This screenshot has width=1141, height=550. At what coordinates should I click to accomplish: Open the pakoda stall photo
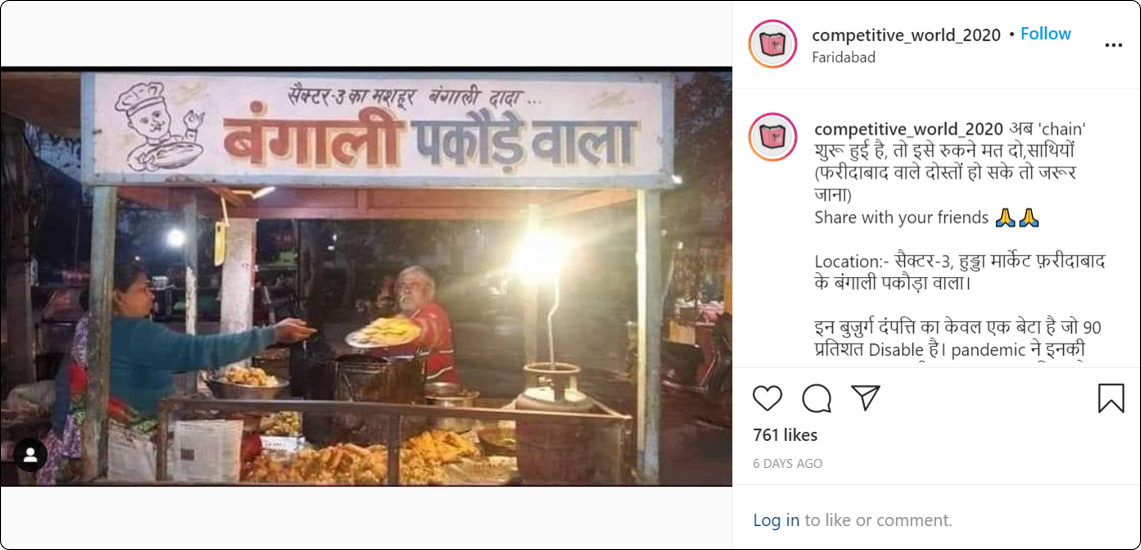pos(366,277)
